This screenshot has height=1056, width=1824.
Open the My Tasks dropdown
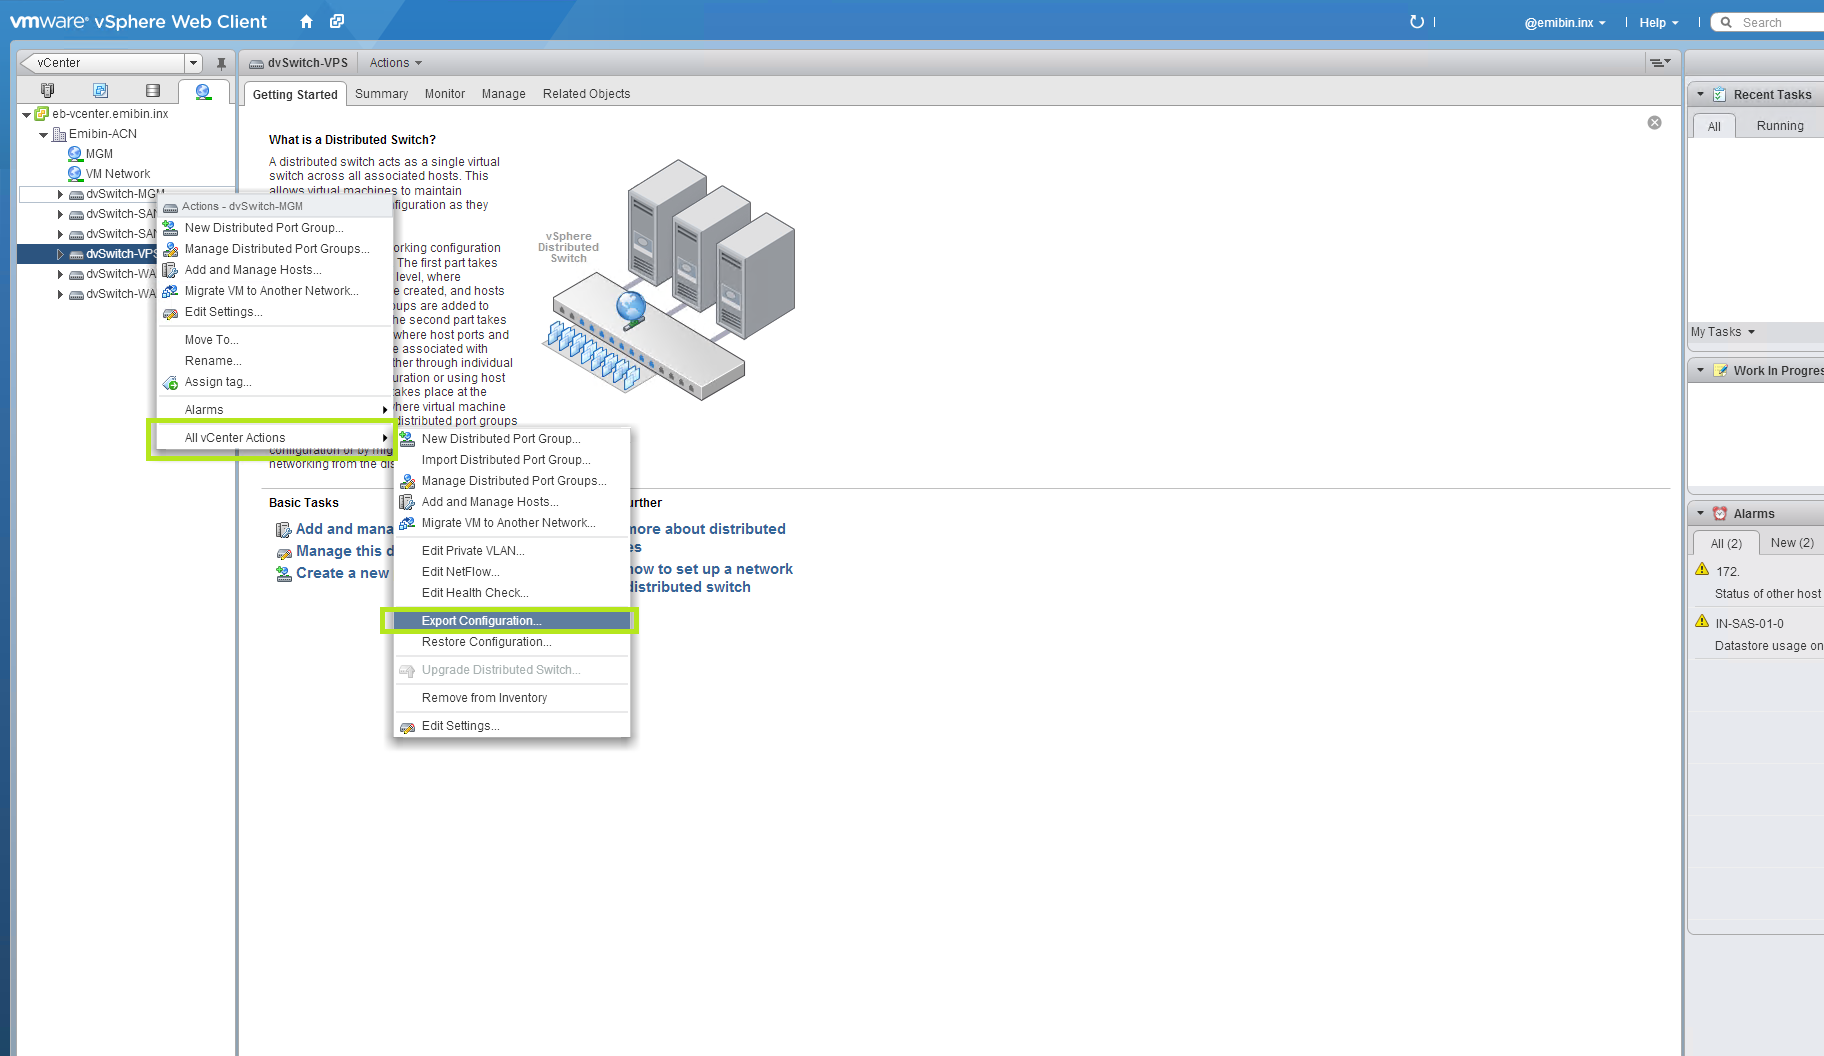click(1723, 332)
